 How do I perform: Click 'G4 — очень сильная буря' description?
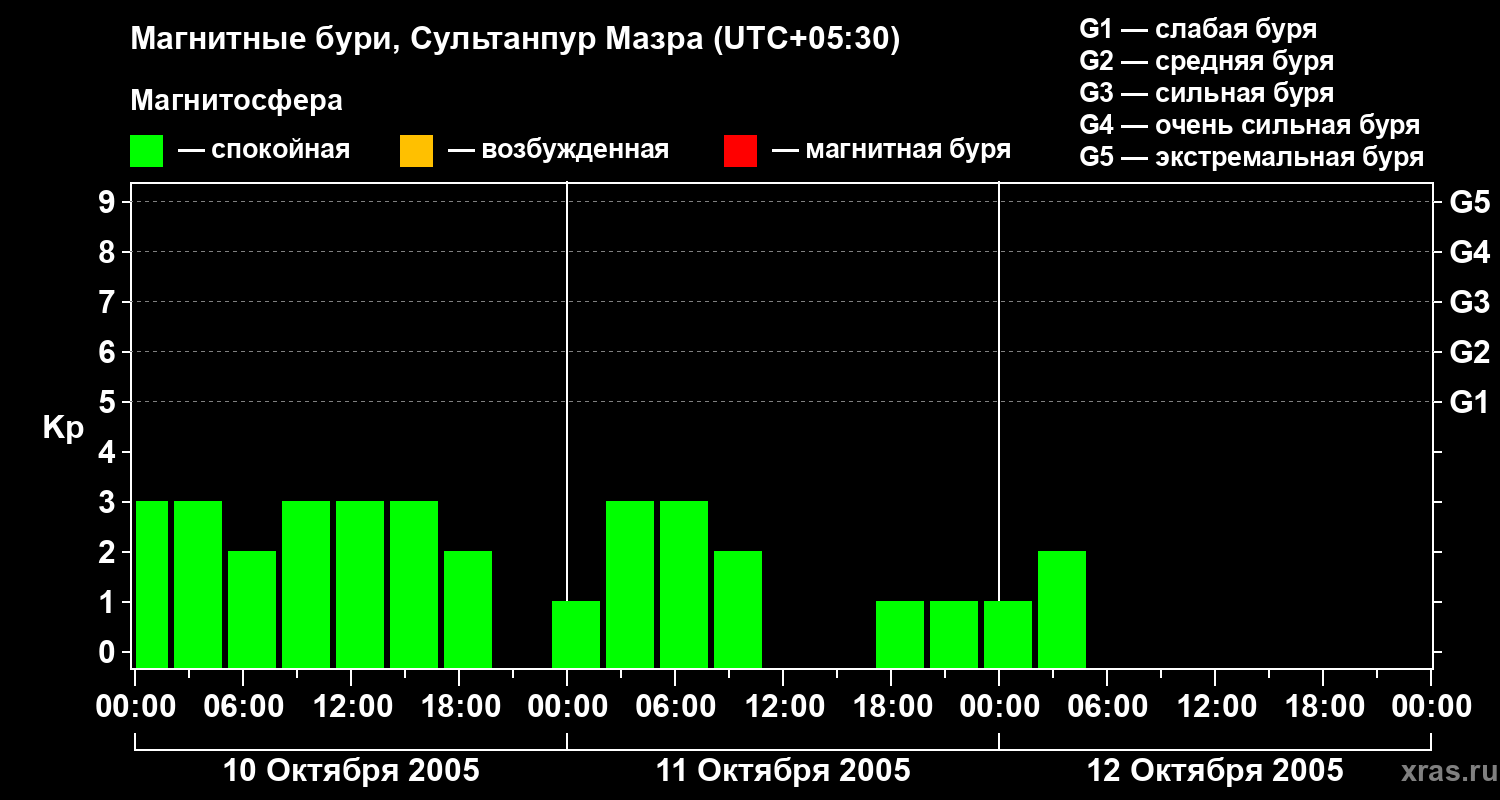[1250, 125]
